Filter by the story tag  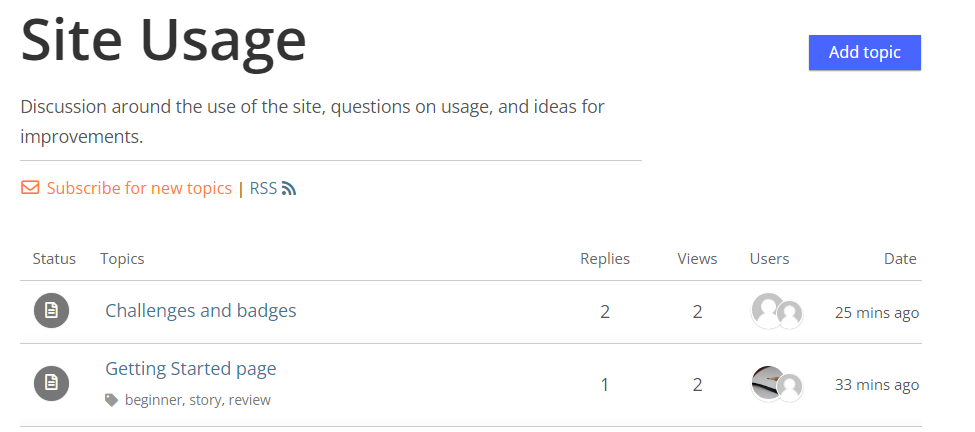click(x=205, y=400)
